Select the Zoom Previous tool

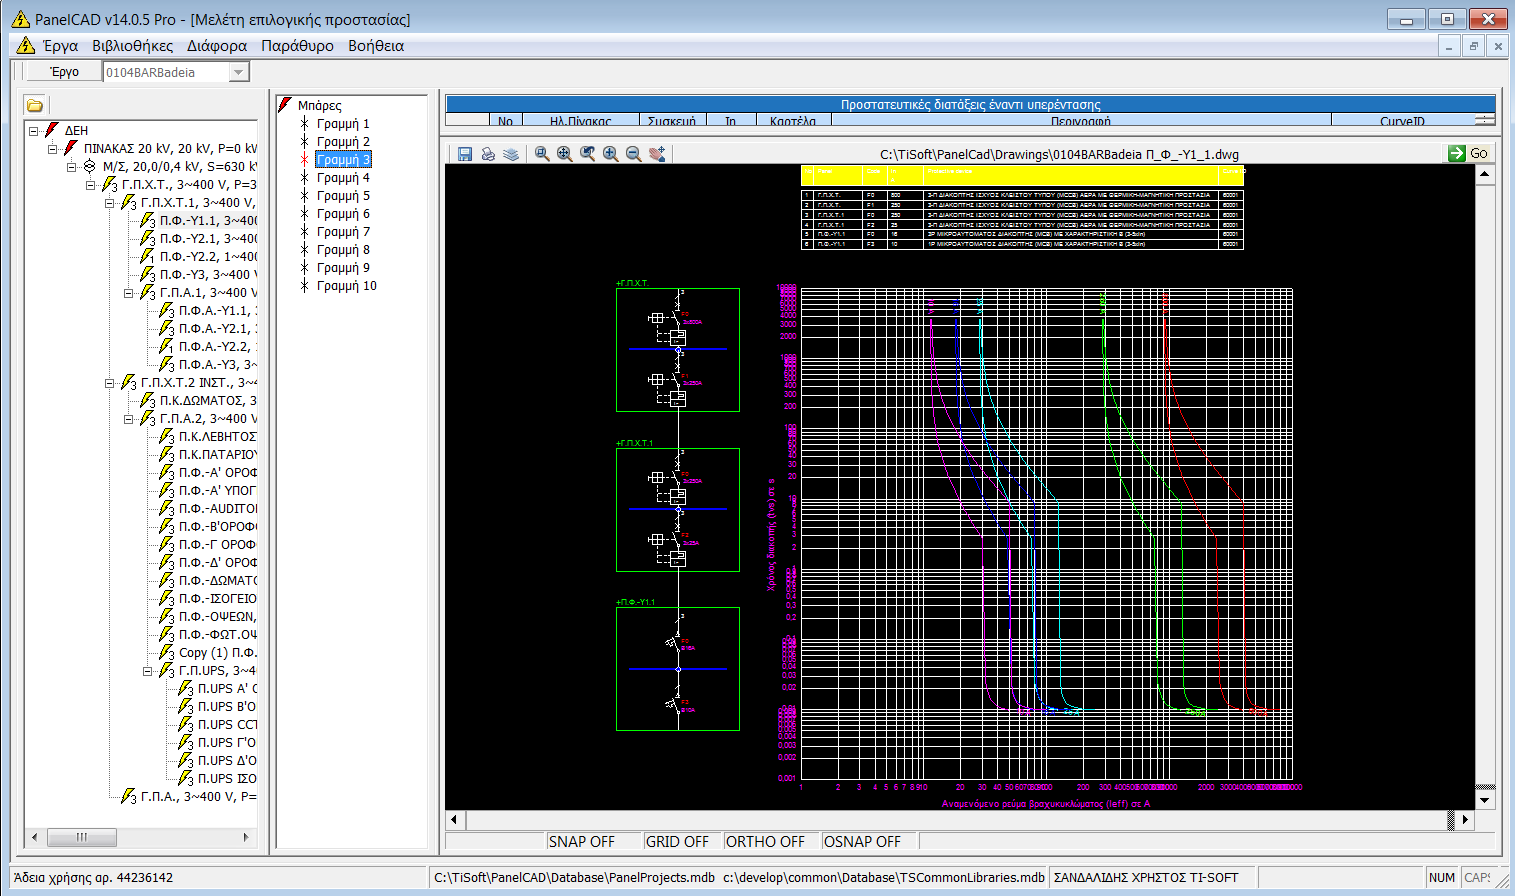point(587,153)
